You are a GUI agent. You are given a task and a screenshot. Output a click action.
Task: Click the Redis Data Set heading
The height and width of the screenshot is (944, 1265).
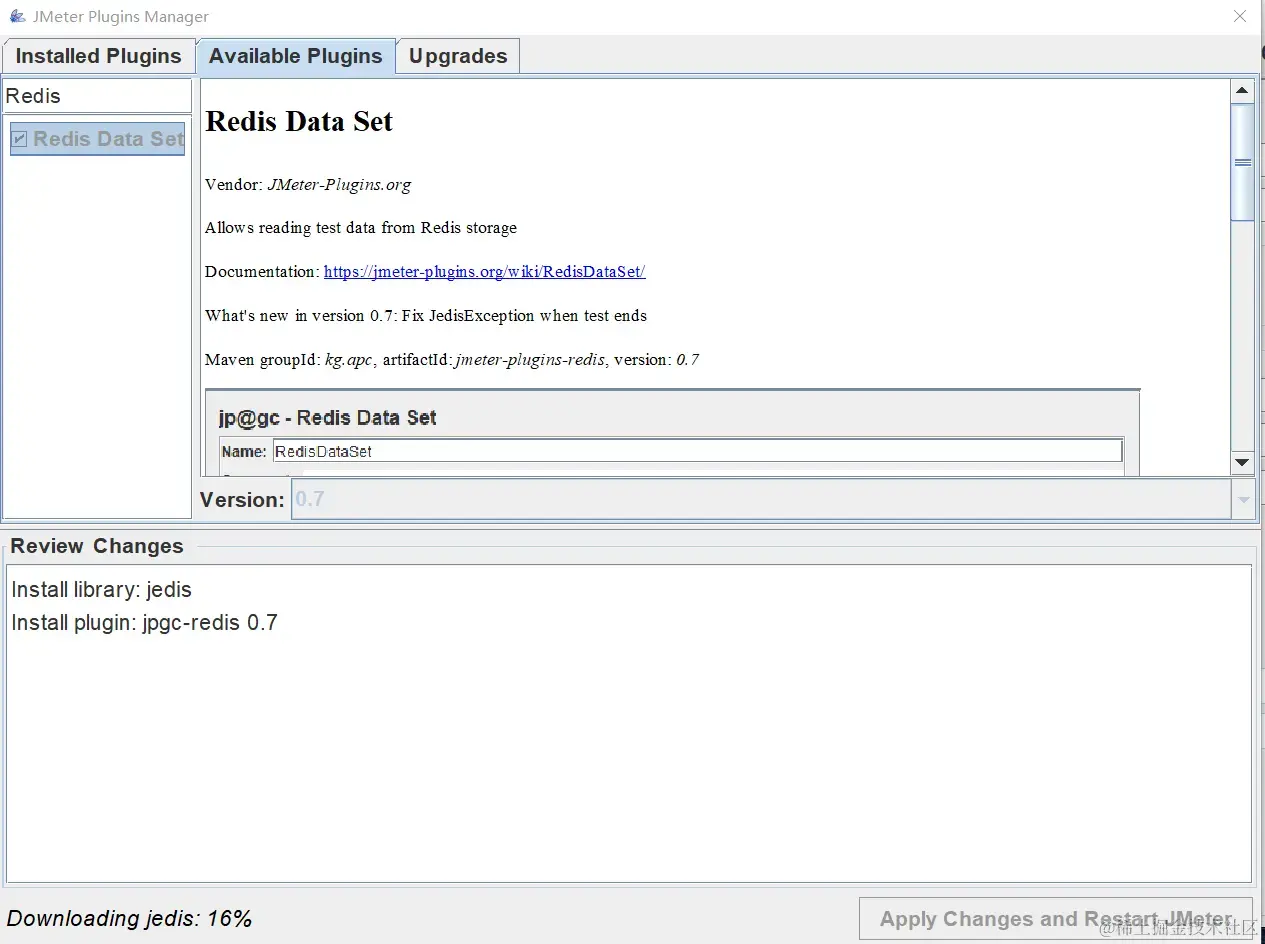[x=299, y=121]
